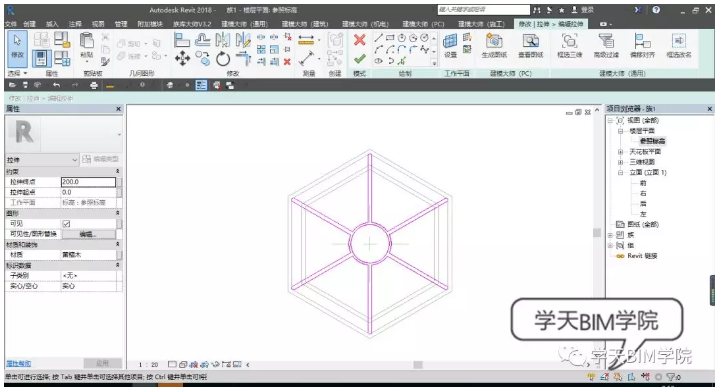The height and width of the screenshot is (390, 719).
Task: Select the Move tool (four arrows)
Action: (183, 58)
